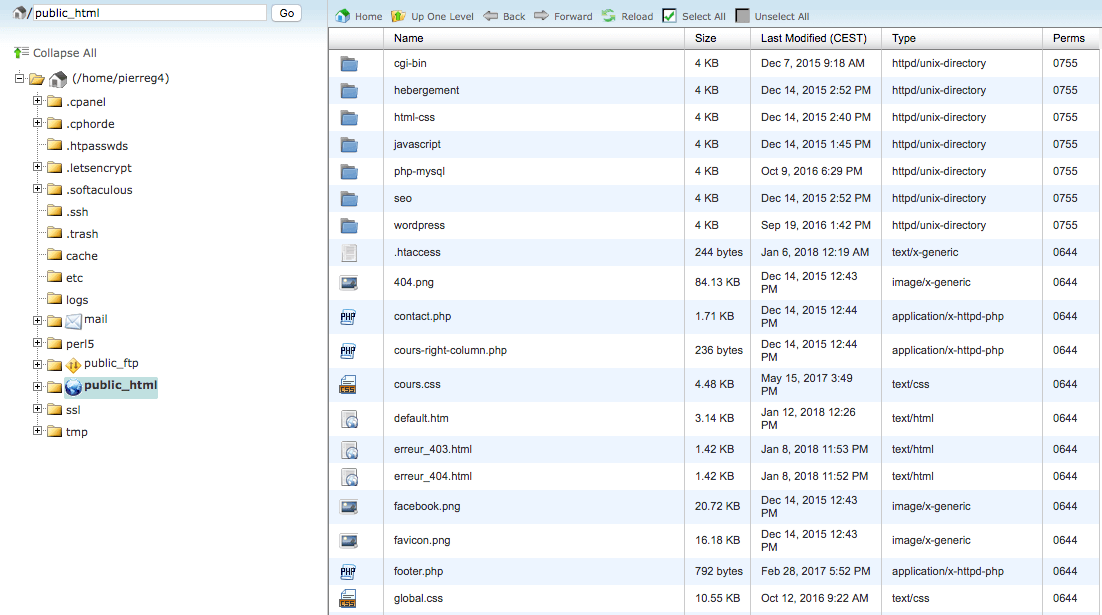Expand the perl5 tree folder
The height and width of the screenshot is (615, 1102).
[x=37, y=342]
